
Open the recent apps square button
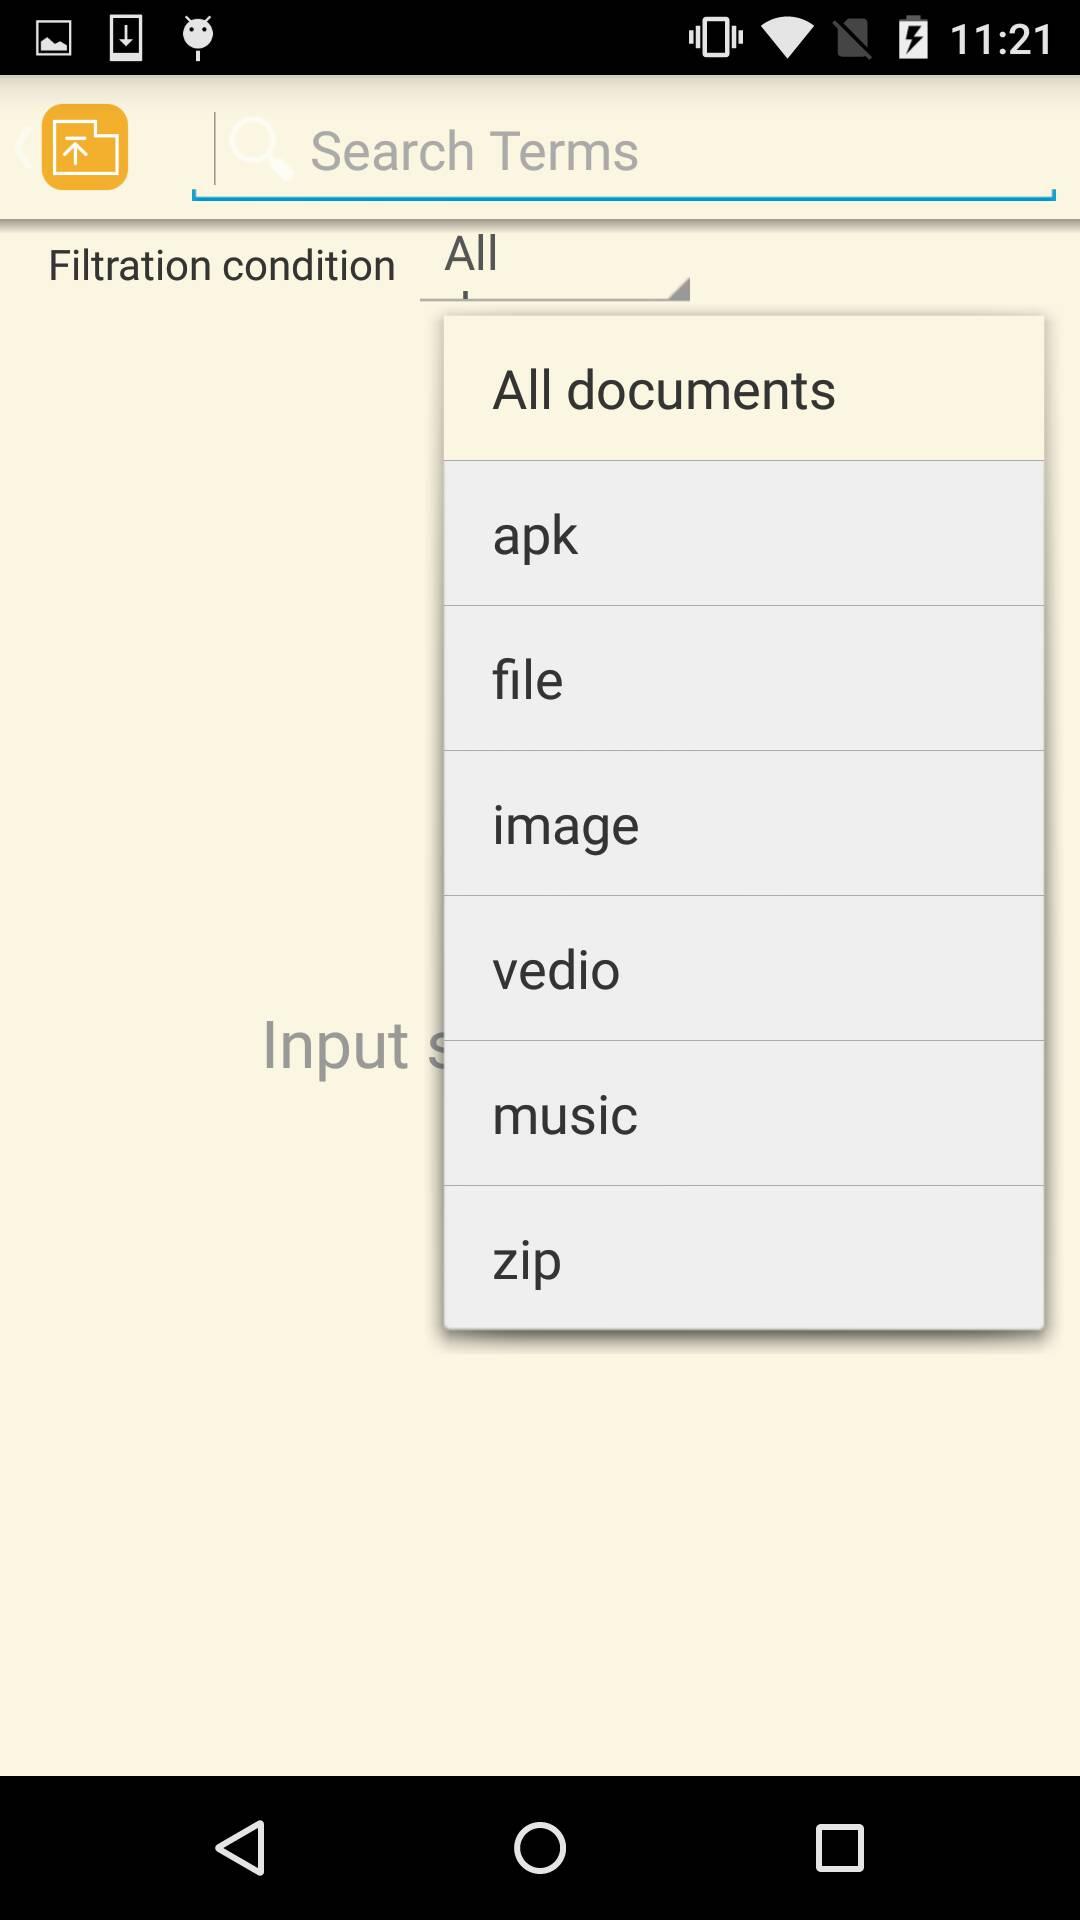click(840, 1847)
